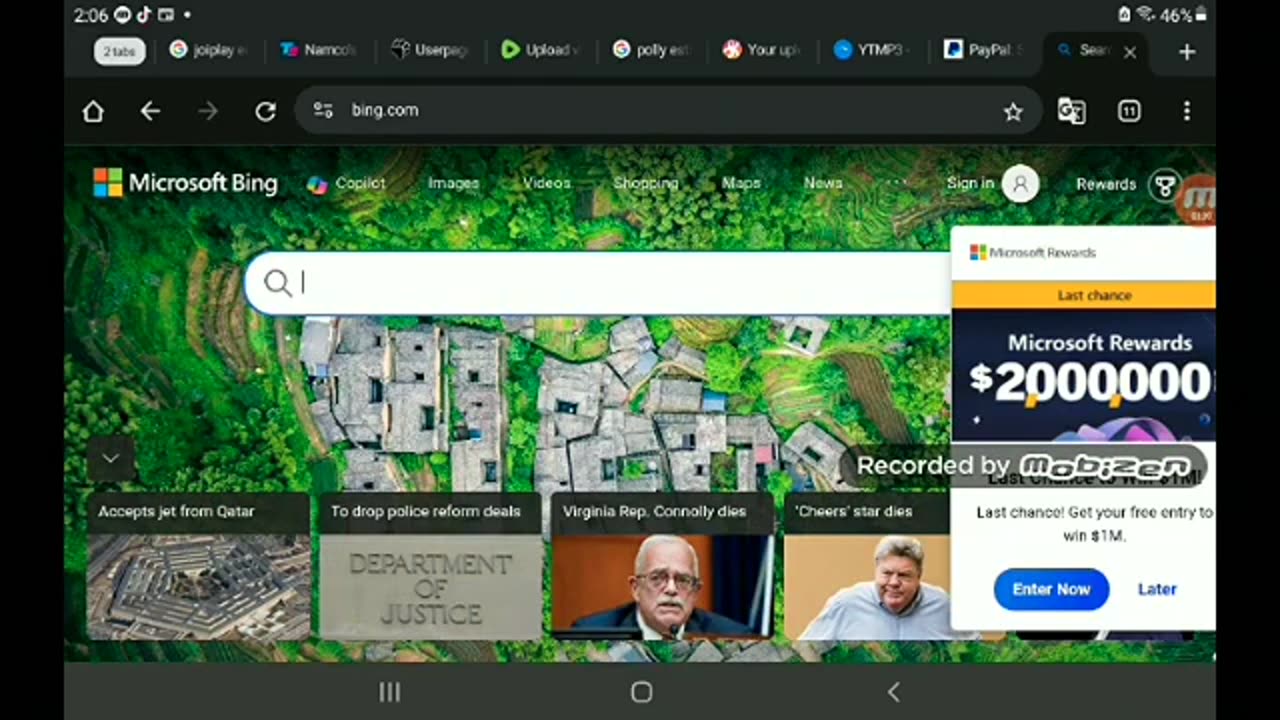Image resolution: width=1280 pixels, height=720 pixels.
Task: Switch to the Upload tab
Action: point(540,50)
